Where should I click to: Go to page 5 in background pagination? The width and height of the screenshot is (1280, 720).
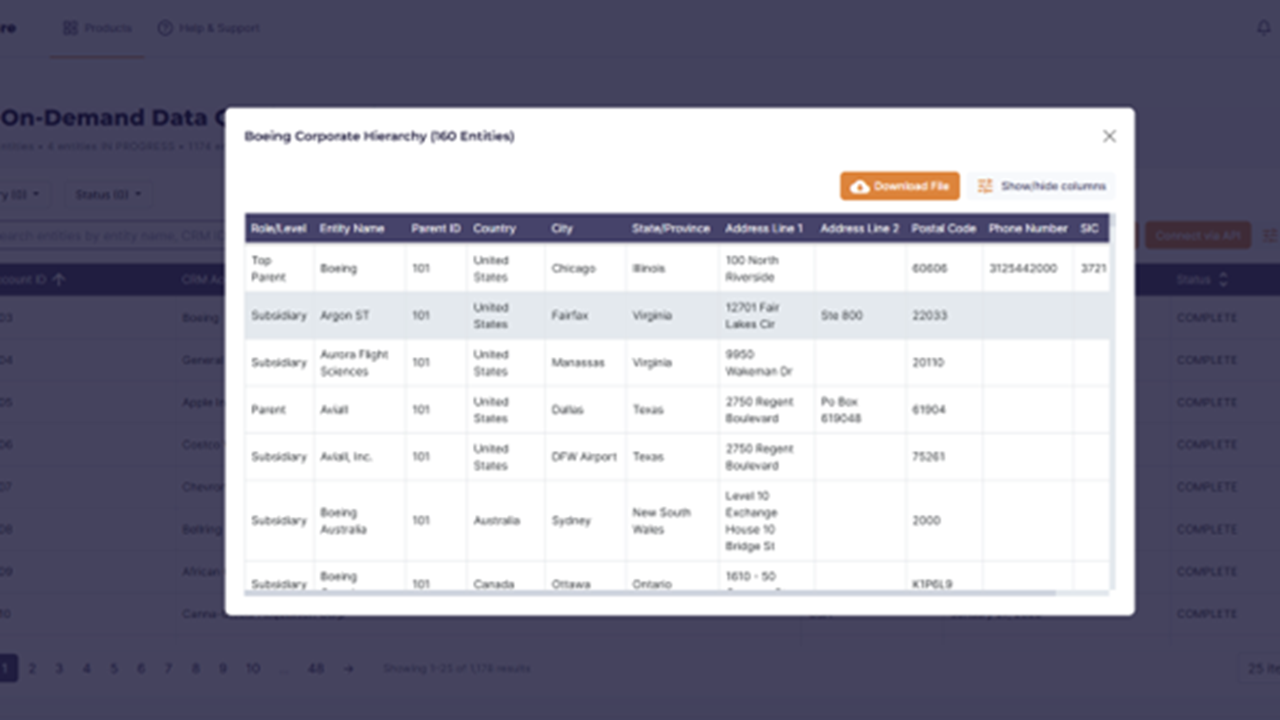point(114,668)
